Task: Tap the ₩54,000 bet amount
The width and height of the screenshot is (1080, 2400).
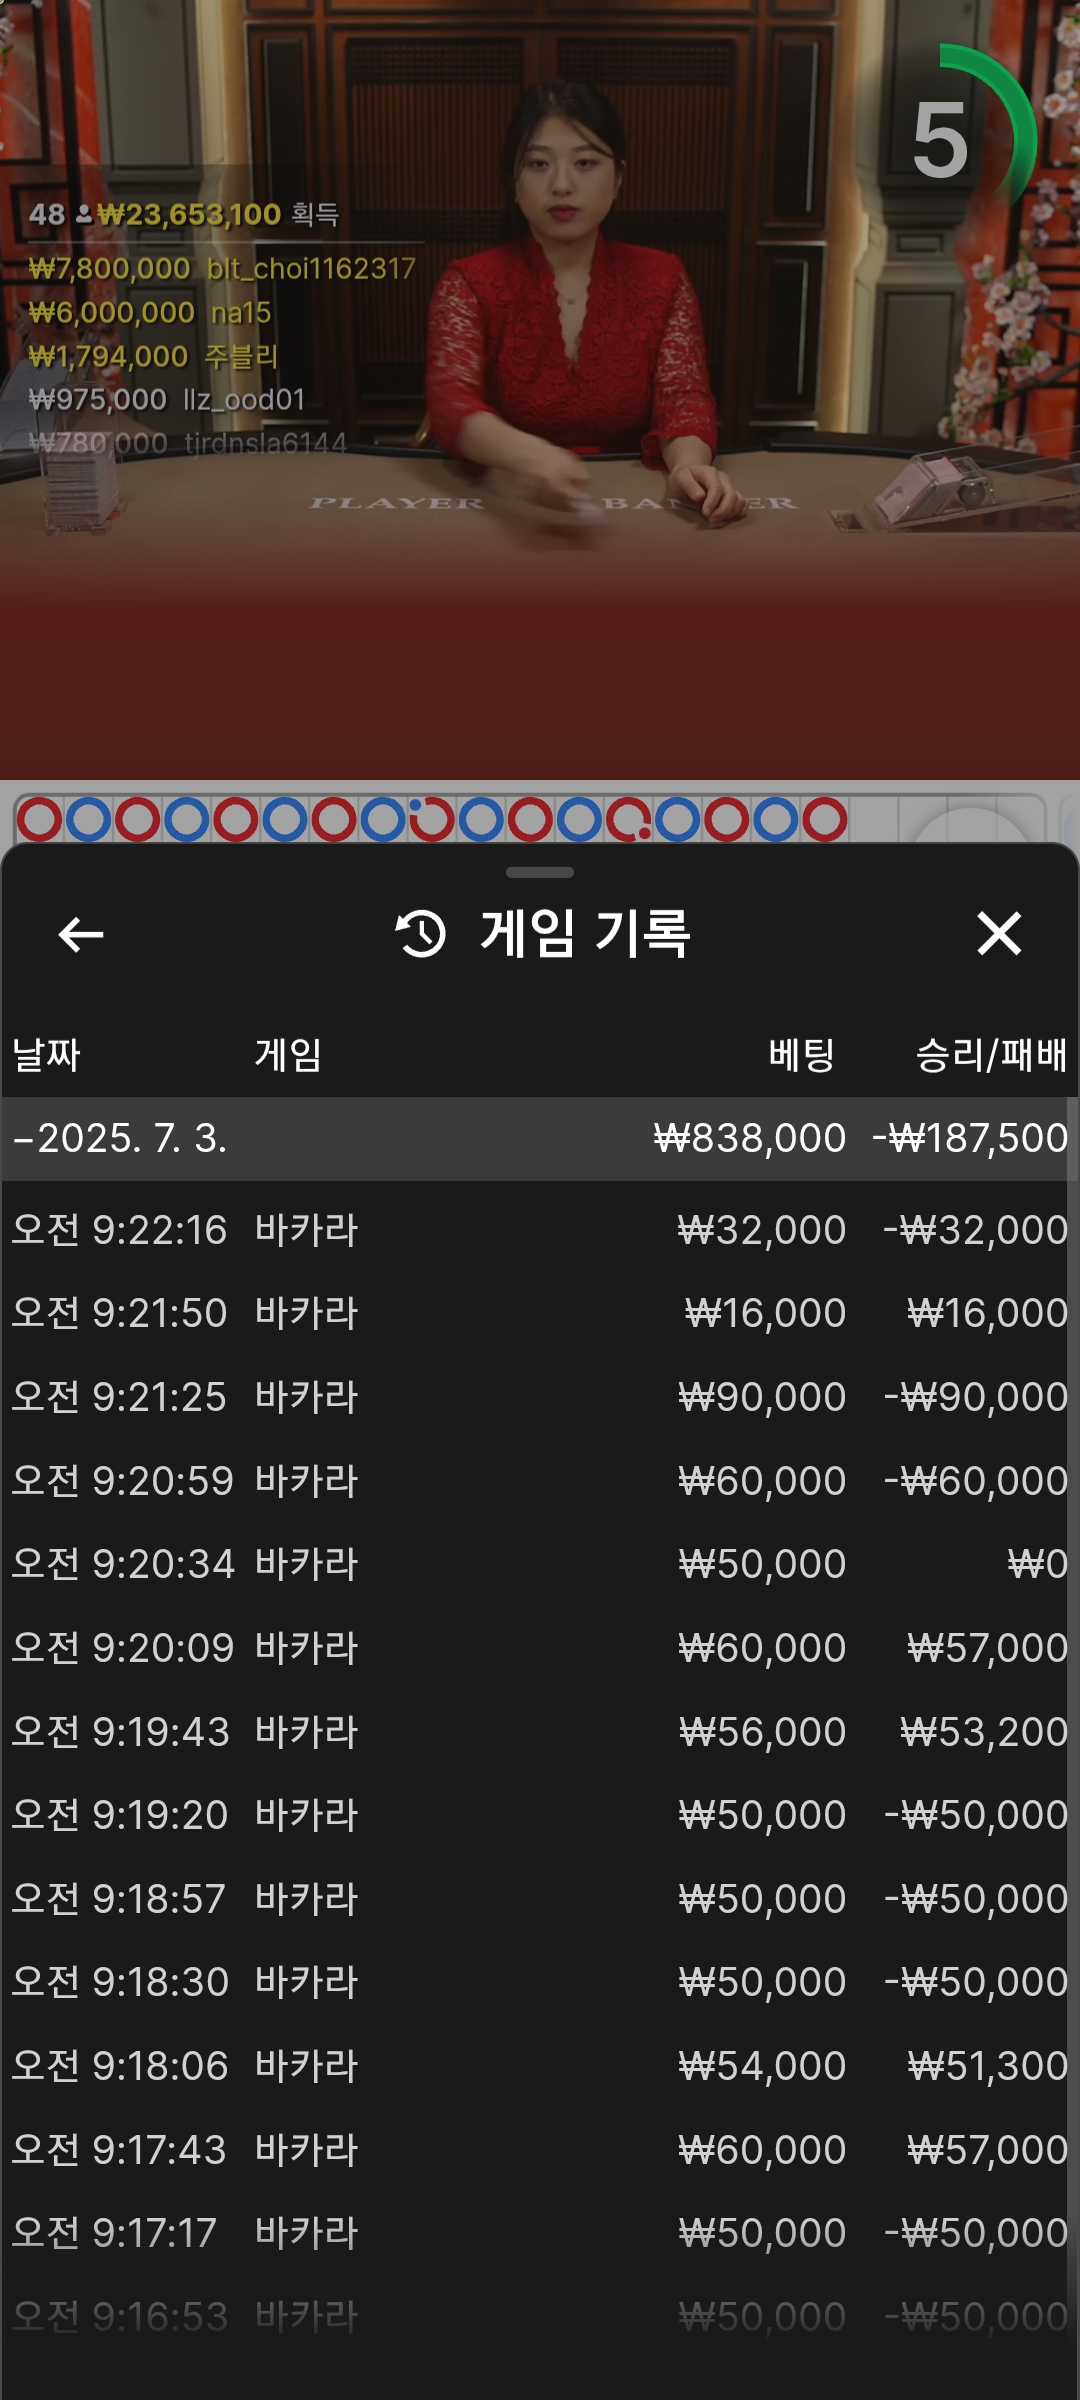Action: 762,2067
